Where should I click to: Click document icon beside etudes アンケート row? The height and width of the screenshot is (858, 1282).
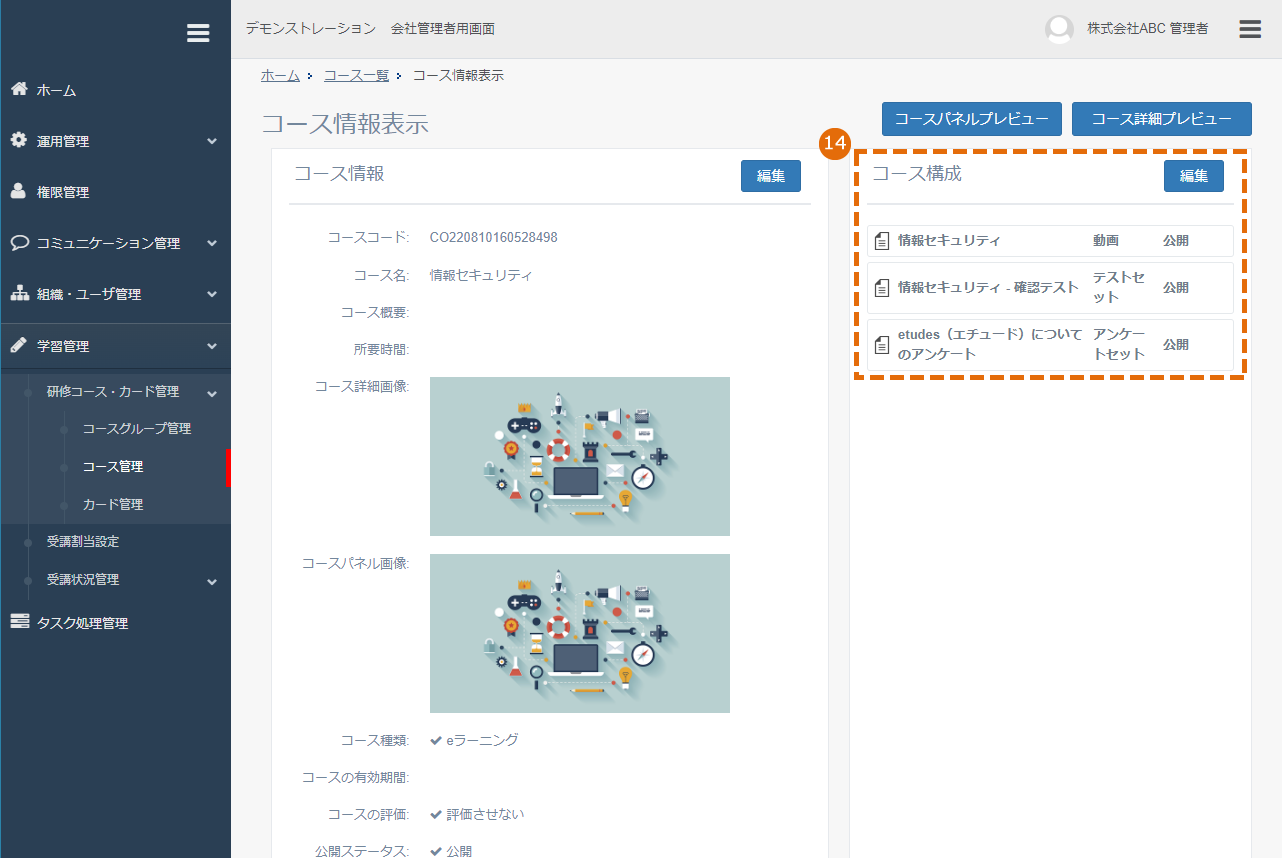pos(882,345)
